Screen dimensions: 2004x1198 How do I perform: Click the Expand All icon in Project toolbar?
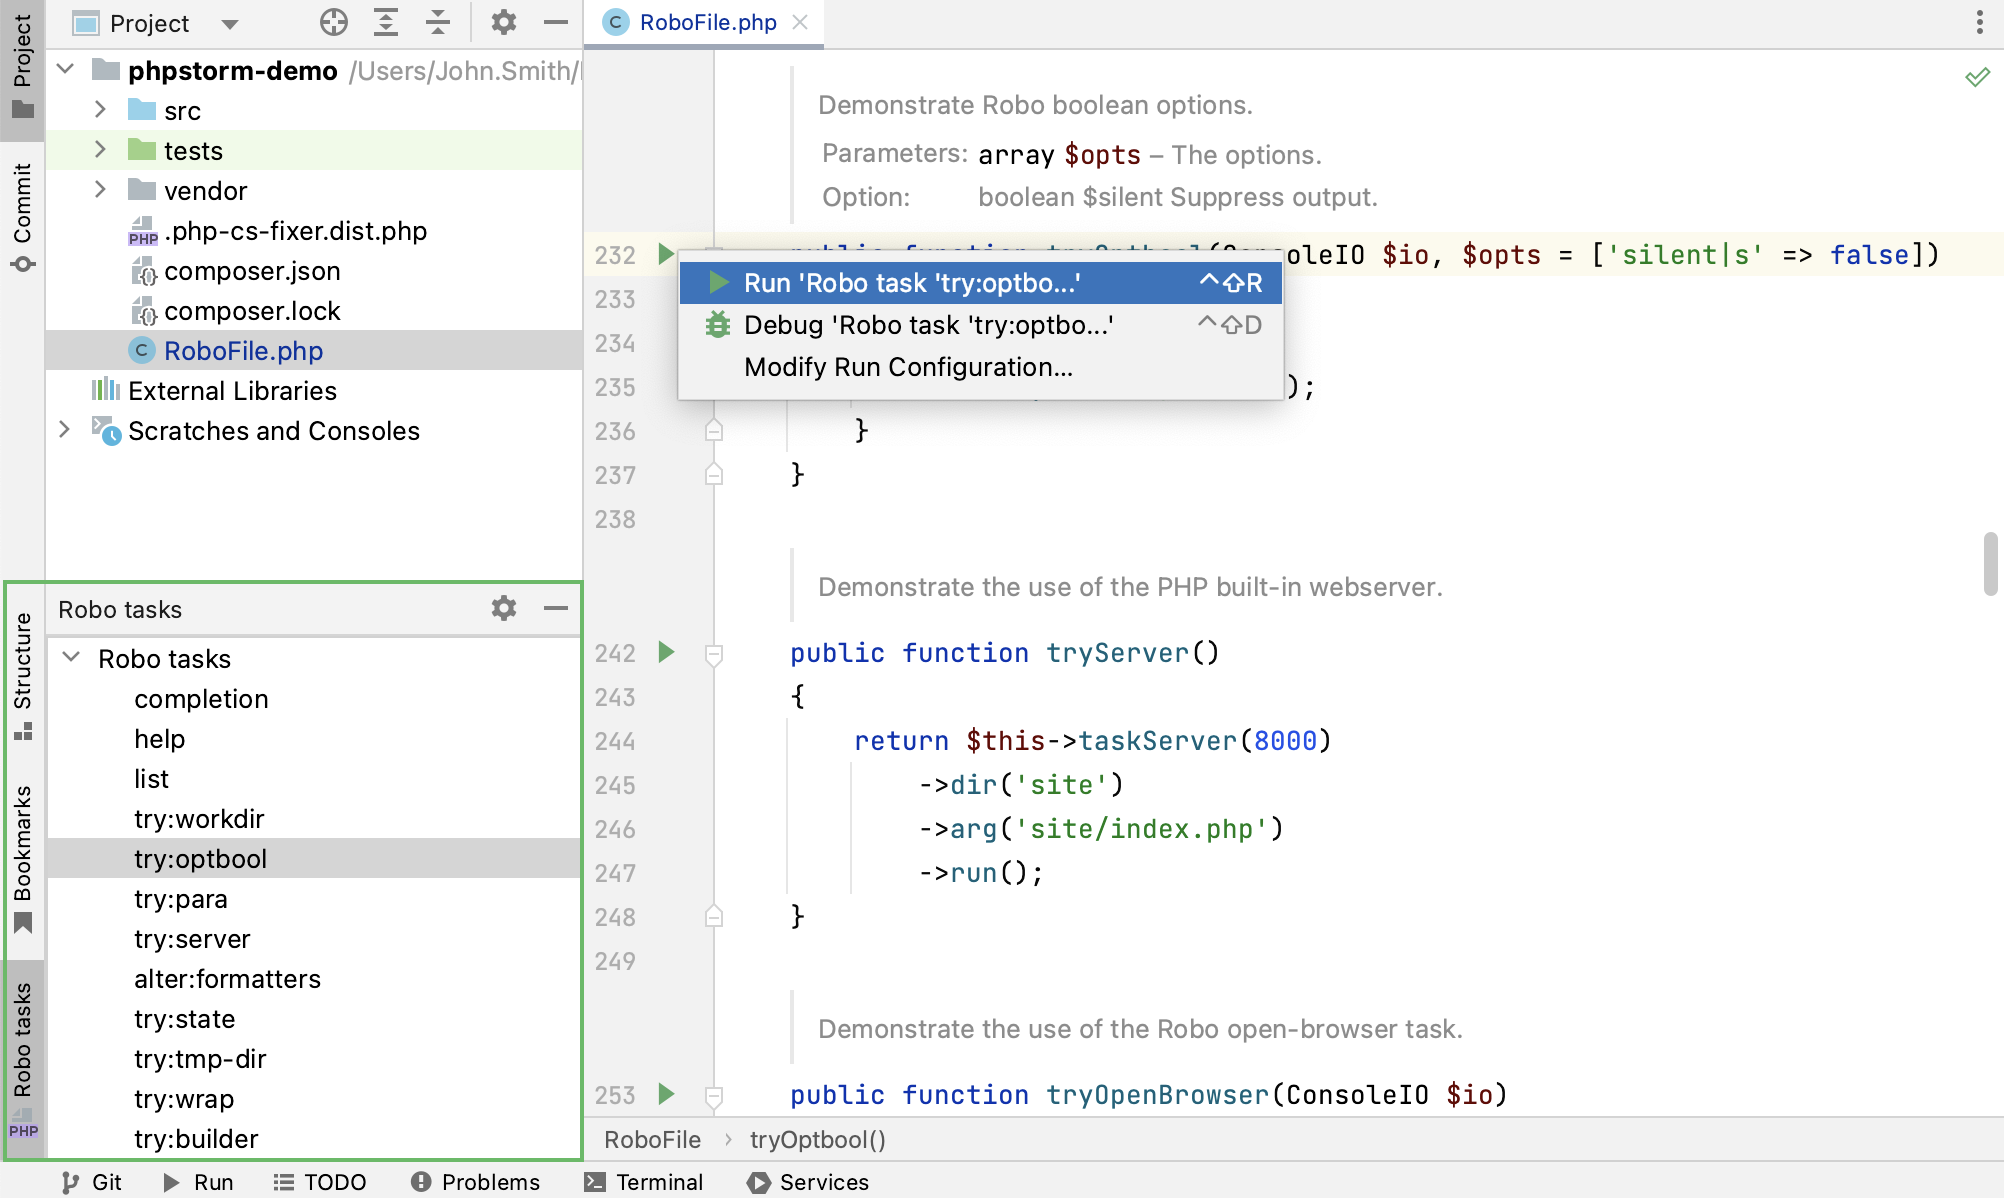386,22
